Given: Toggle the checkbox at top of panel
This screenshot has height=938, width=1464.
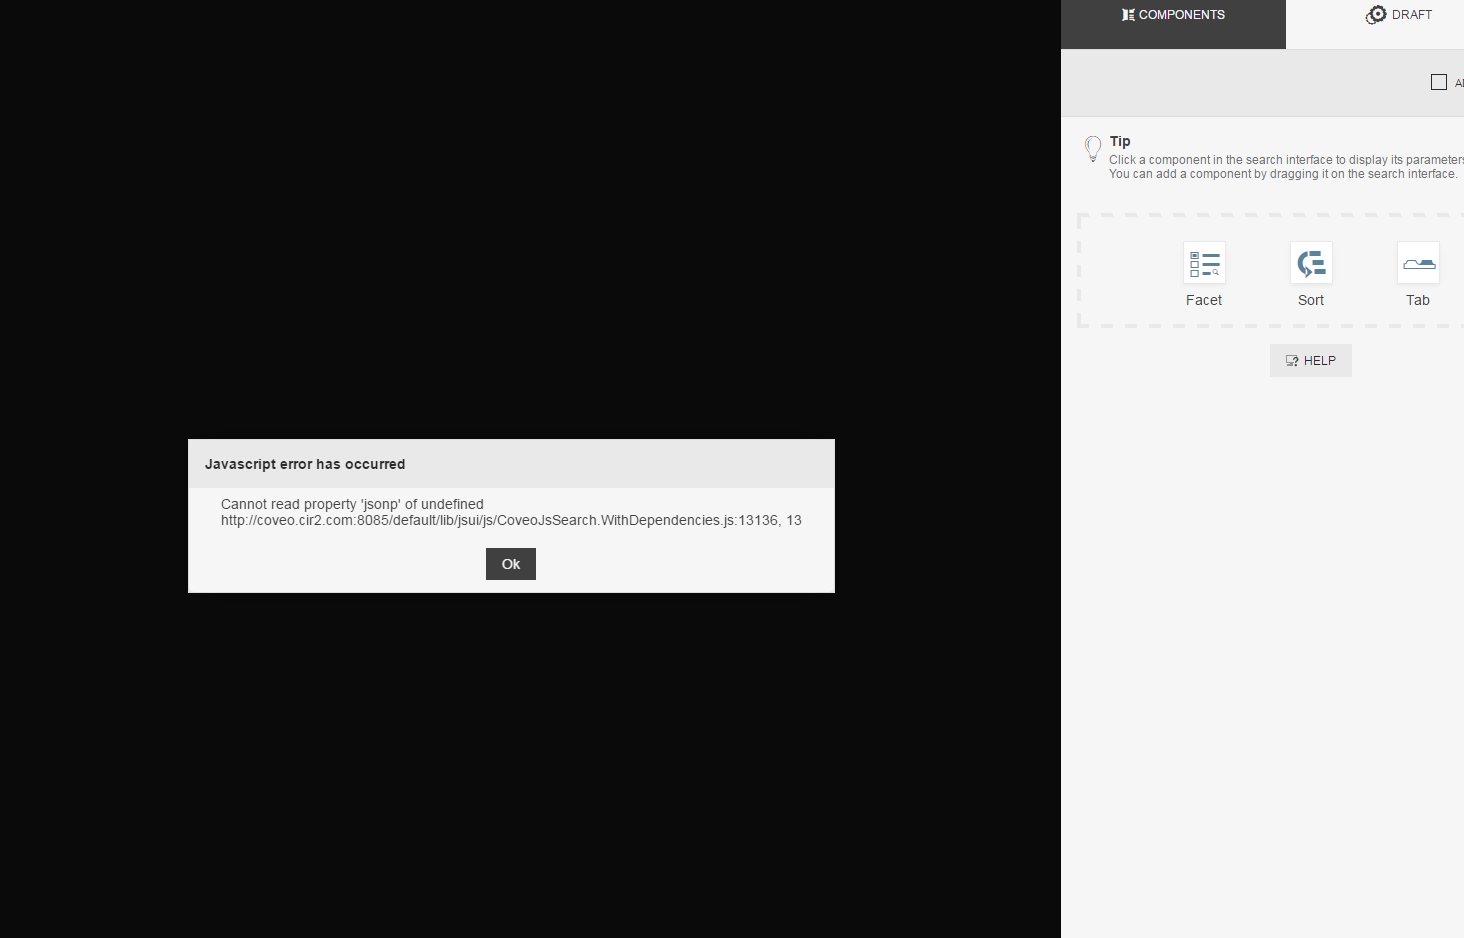Looking at the screenshot, I should [1439, 82].
